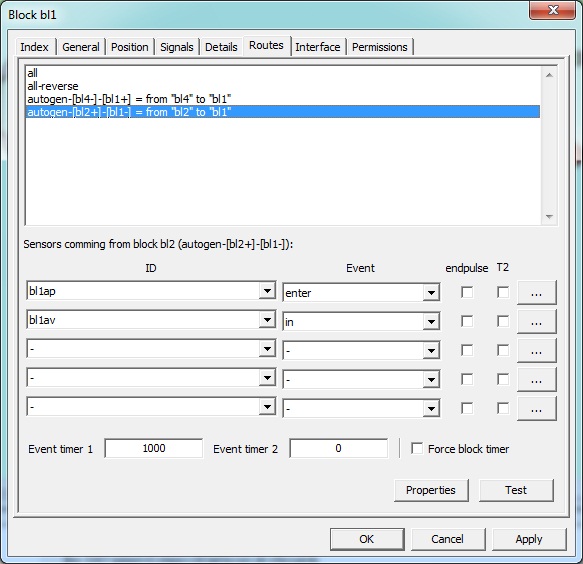Viewport: 583px width, 564px height.
Task: Select route from bl4 to bl1
Action: (129, 99)
